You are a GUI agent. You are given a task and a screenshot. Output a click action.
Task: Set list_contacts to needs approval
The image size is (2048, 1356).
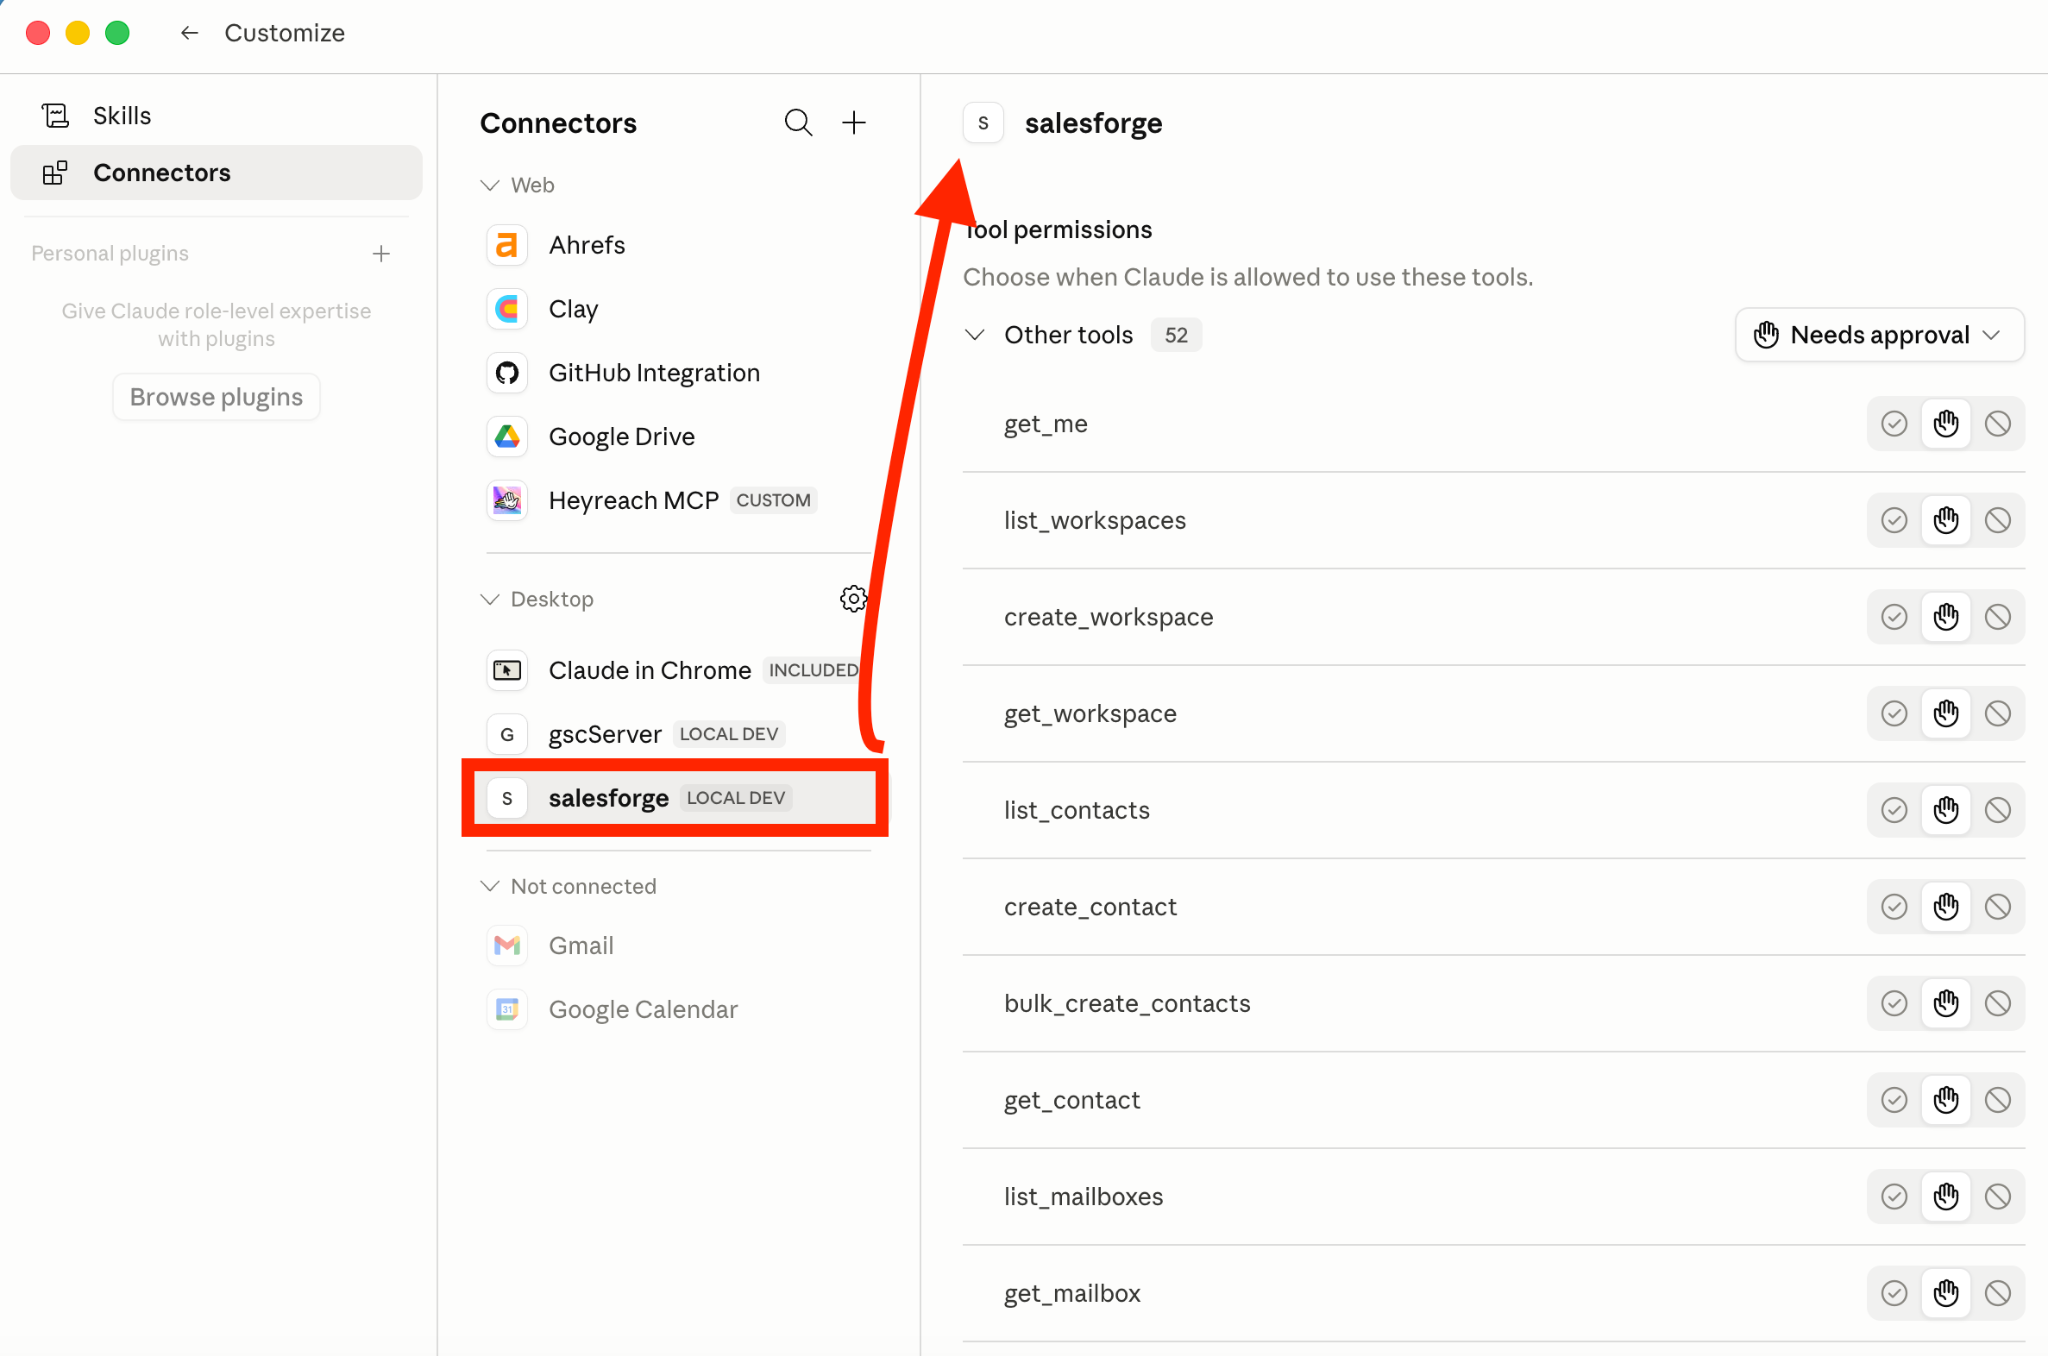click(1946, 810)
